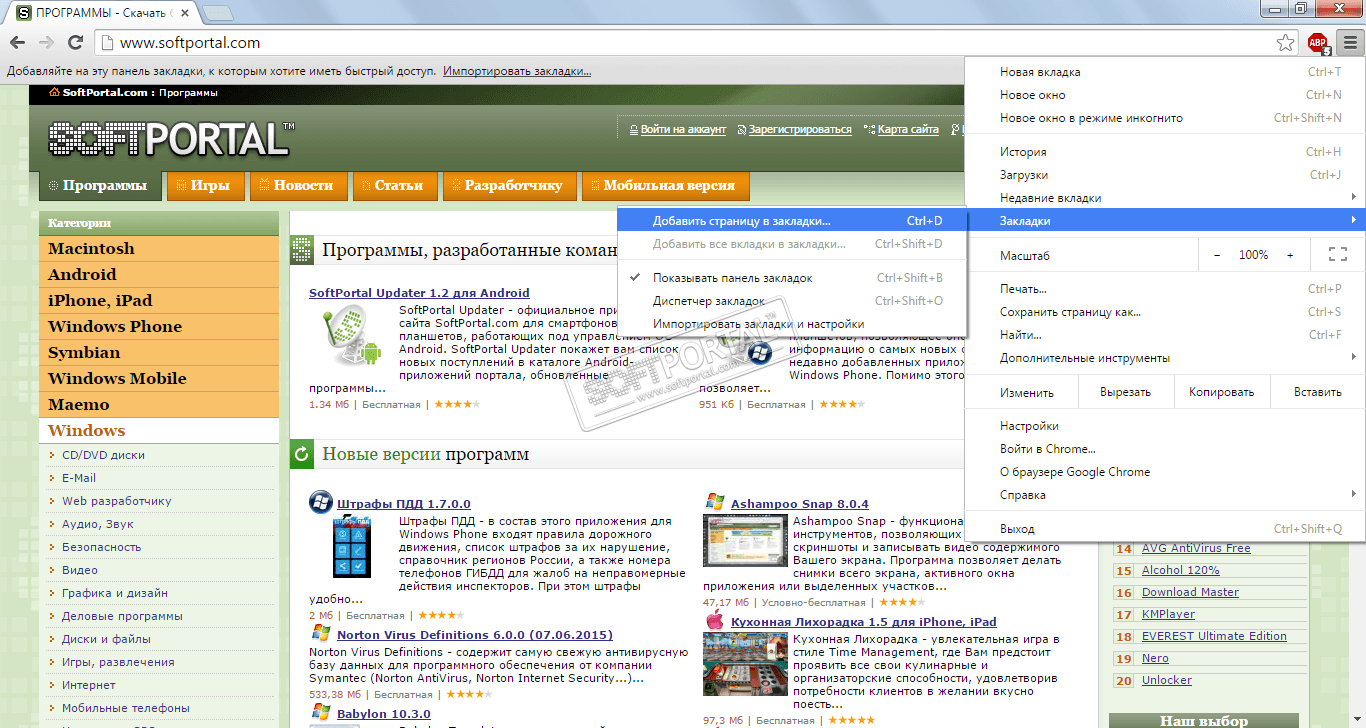Open the Статьи site tab
The width and height of the screenshot is (1366, 728).
395,186
